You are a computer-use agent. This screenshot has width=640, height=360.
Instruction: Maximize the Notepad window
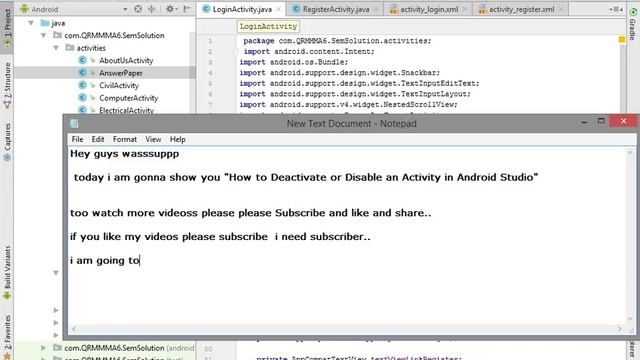pos(601,121)
